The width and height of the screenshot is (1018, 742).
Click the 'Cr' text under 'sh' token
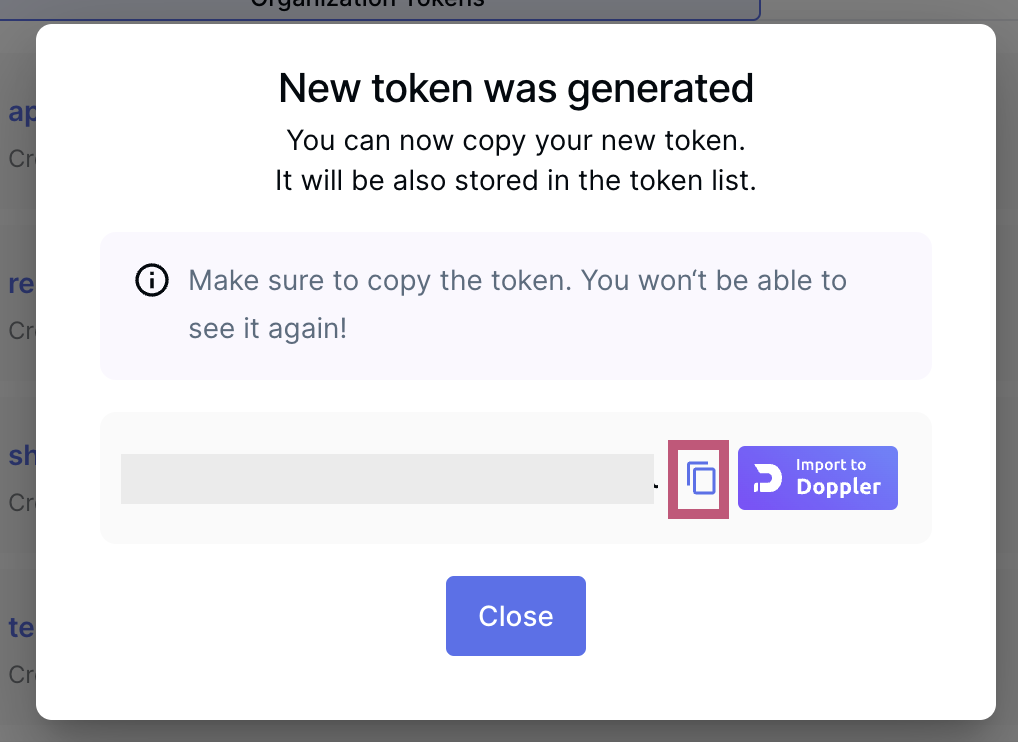click(21, 502)
